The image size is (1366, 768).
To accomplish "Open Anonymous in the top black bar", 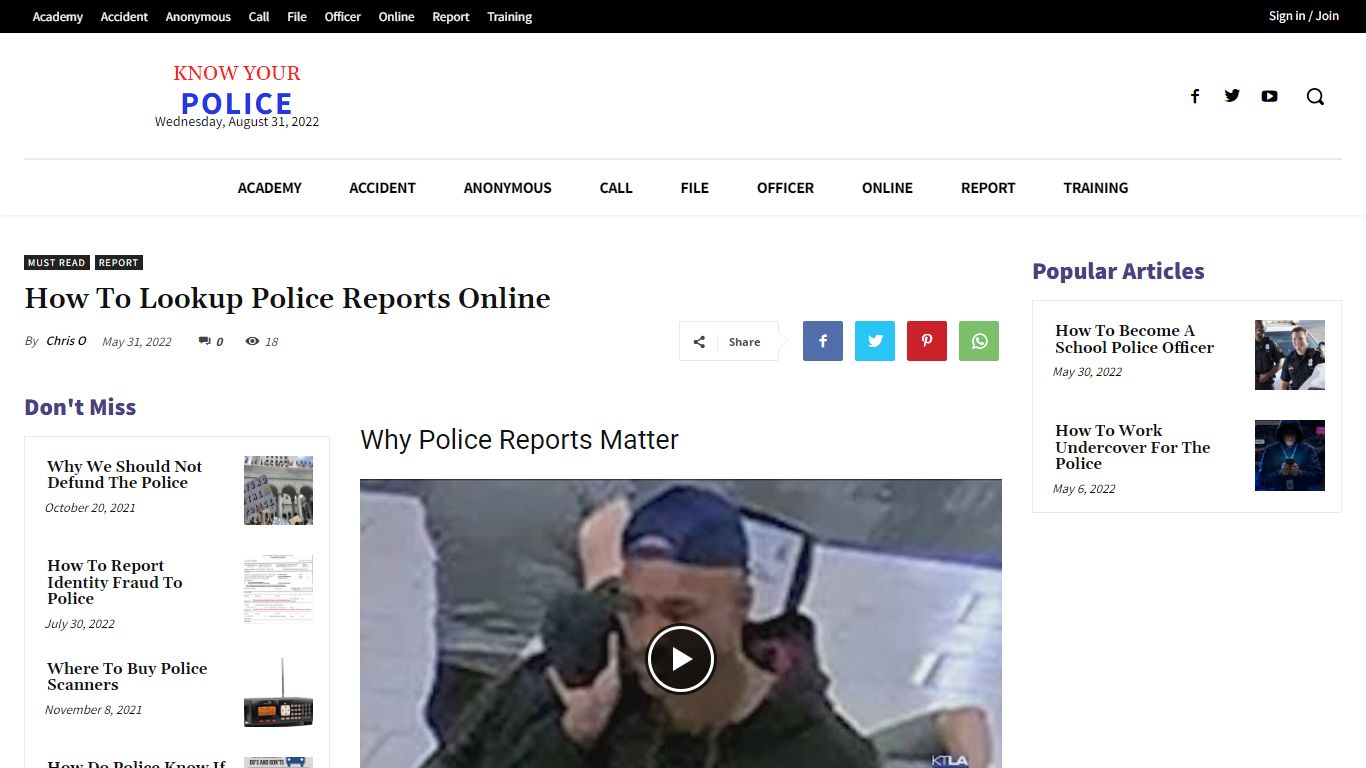I will click(x=198, y=17).
